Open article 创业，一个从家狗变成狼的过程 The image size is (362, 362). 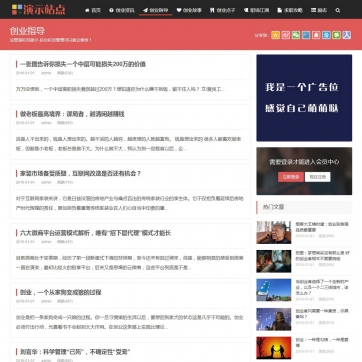click(x=60, y=292)
